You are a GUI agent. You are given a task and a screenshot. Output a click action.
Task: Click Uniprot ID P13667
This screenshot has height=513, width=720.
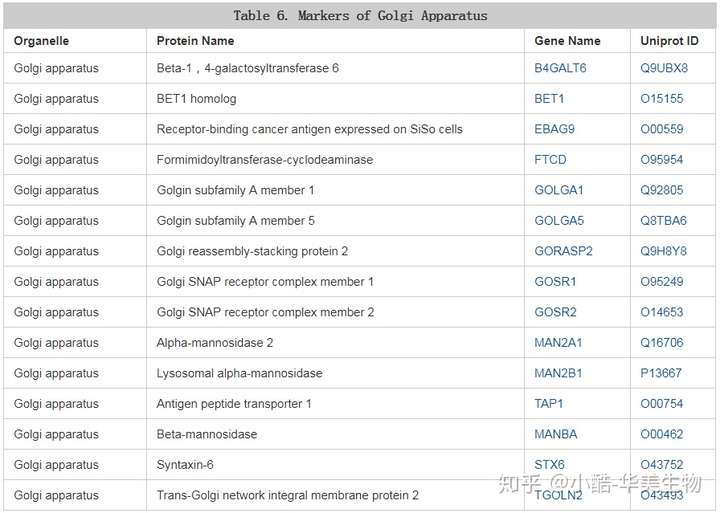coord(661,373)
